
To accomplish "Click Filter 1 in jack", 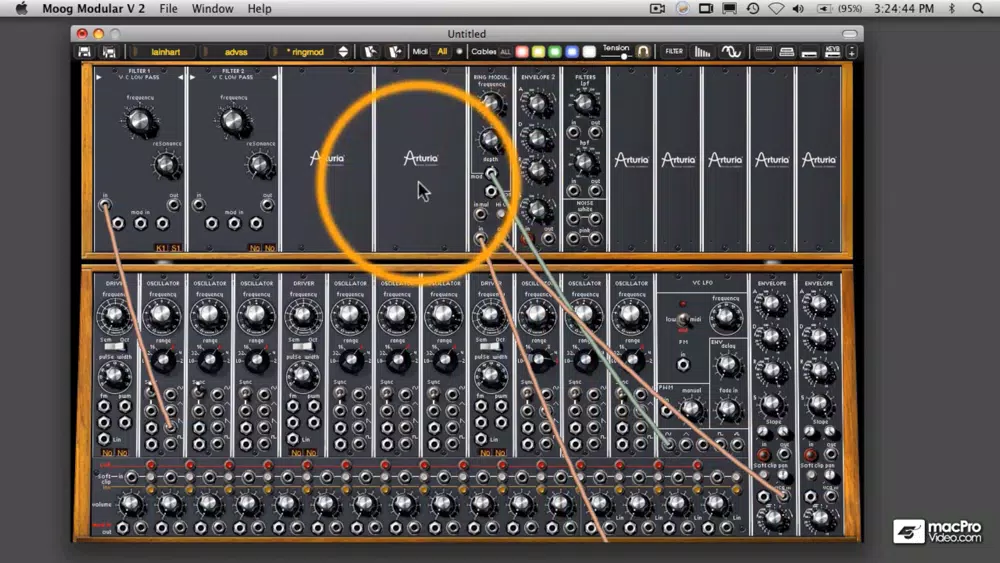I will (105, 205).
